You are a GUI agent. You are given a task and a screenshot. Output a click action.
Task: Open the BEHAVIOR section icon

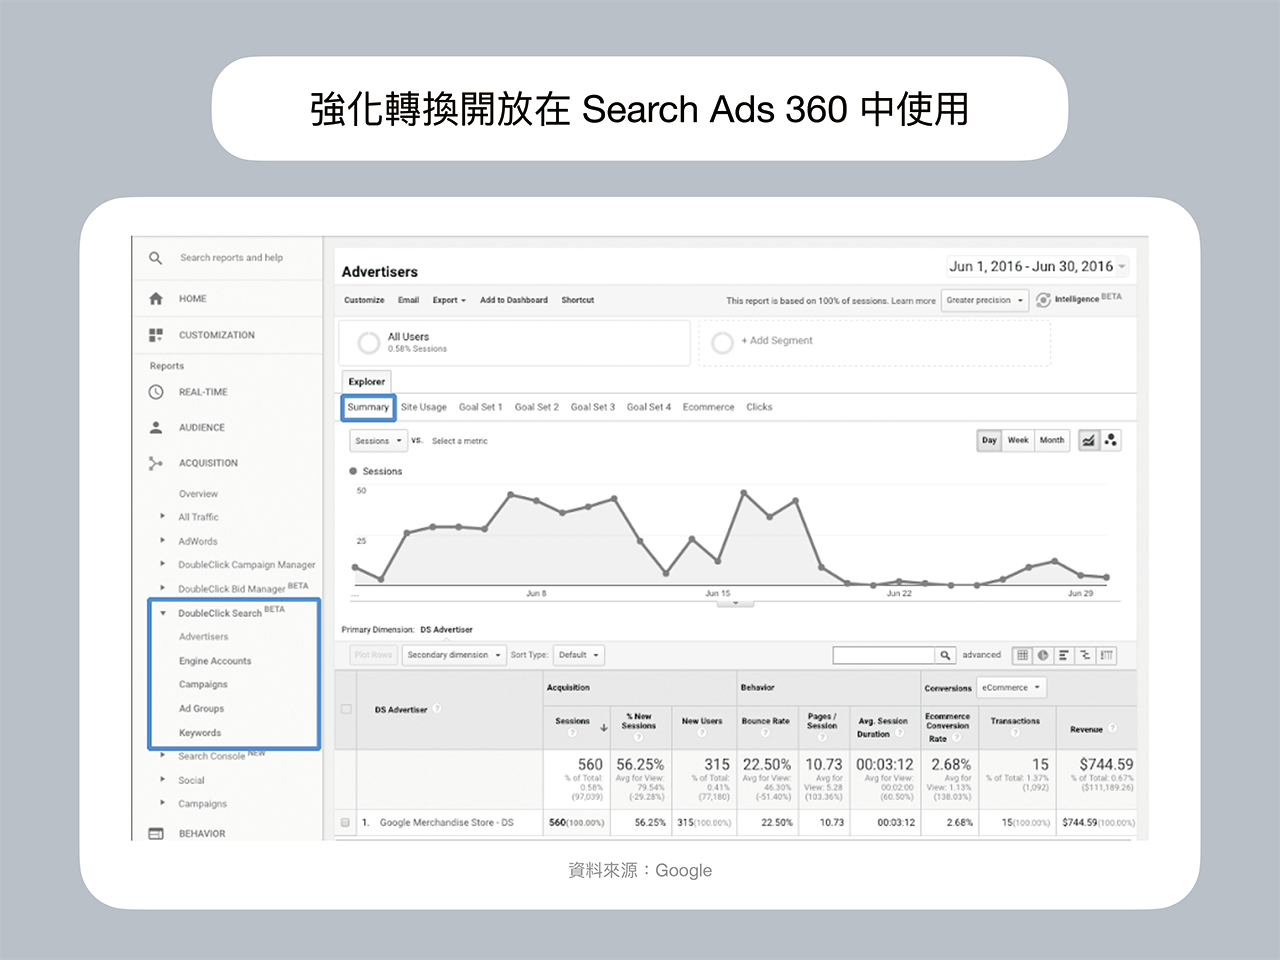coord(155,833)
